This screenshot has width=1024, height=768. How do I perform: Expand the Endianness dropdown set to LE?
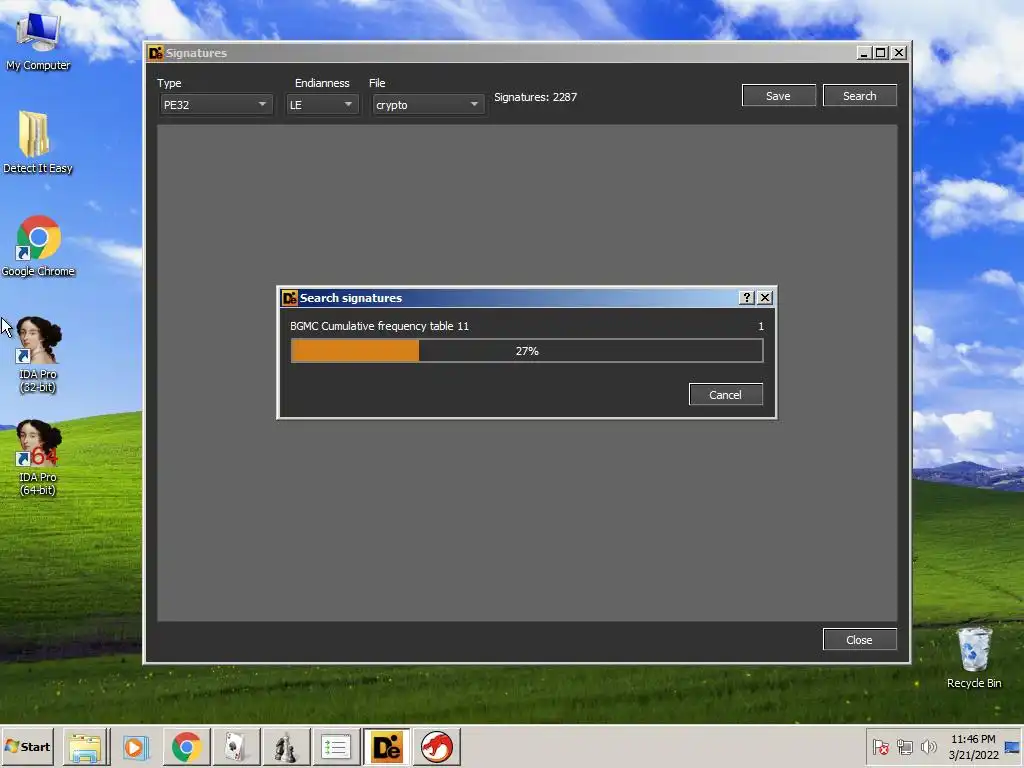click(x=322, y=104)
